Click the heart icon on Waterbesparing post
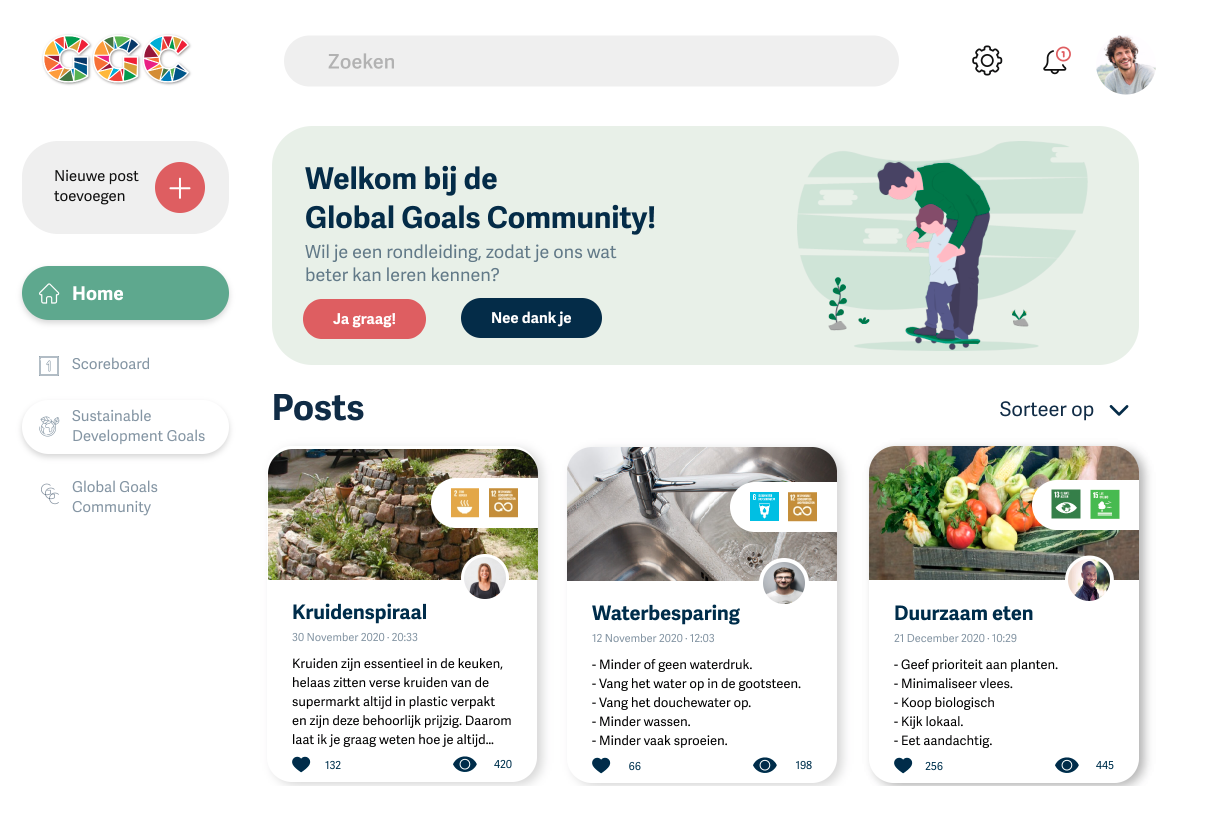The image size is (1206, 817). [x=601, y=765]
